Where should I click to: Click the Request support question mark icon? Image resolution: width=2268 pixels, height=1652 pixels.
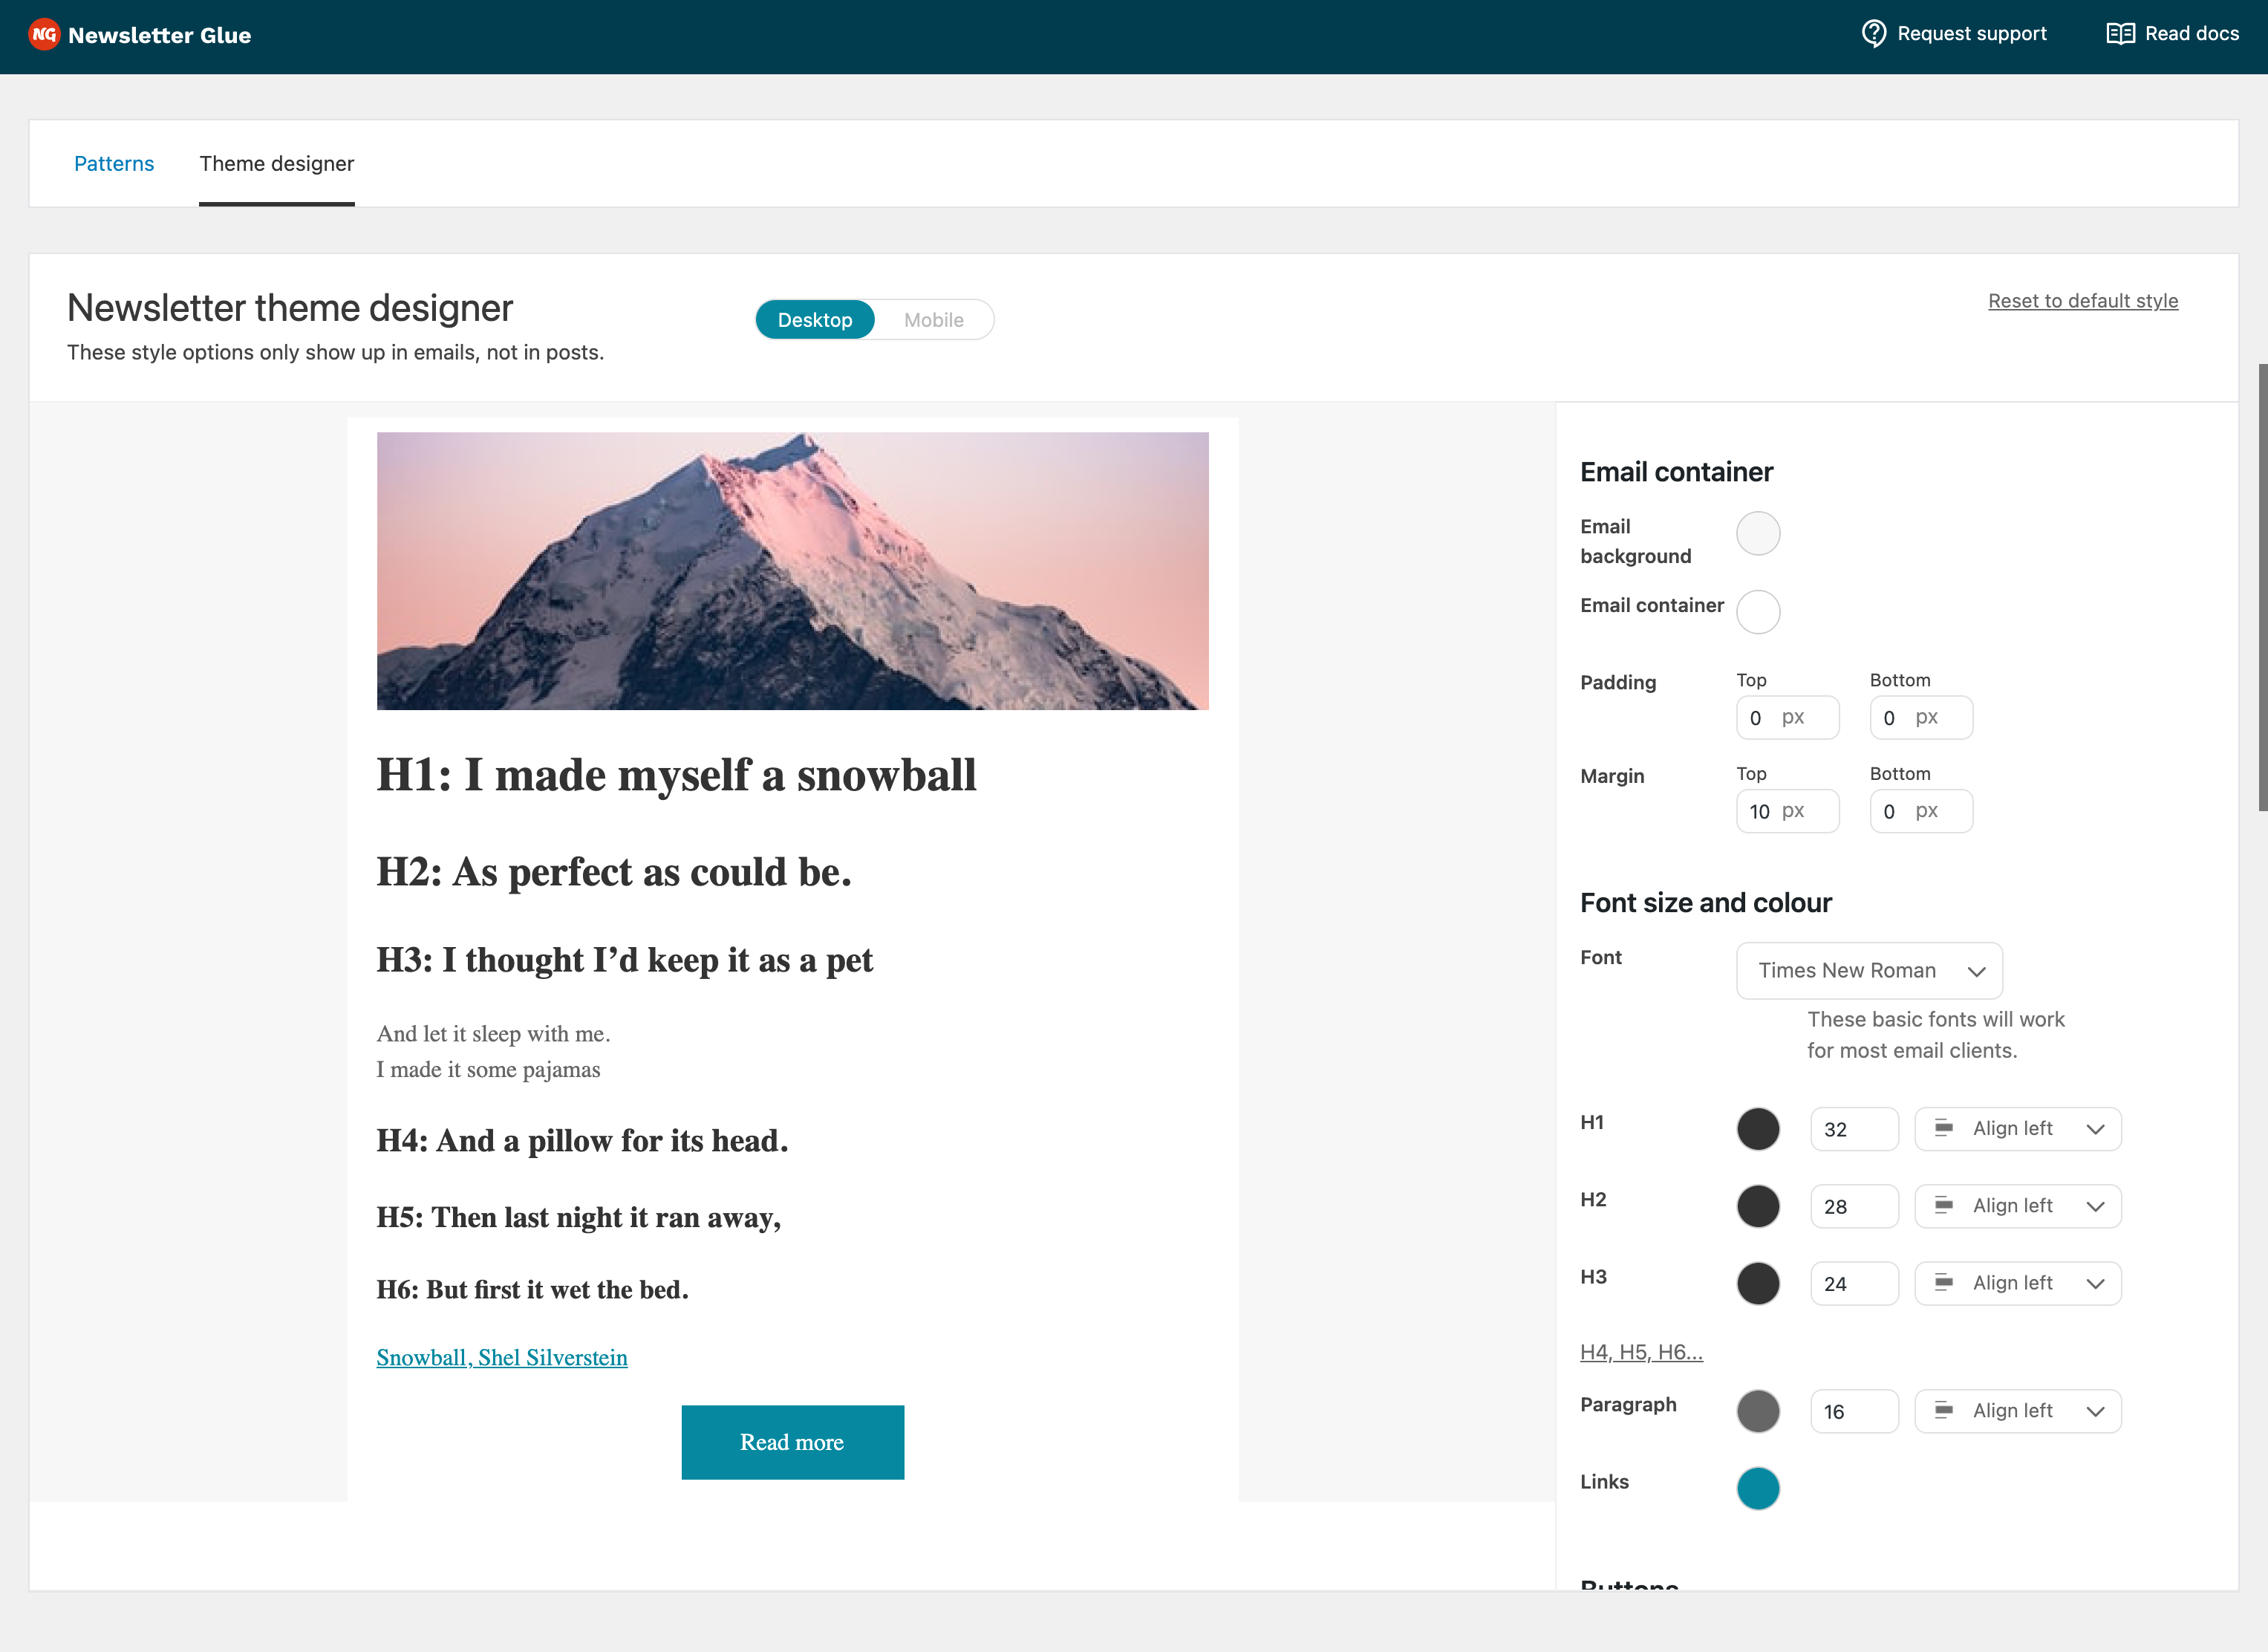[x=1873, y=34]
